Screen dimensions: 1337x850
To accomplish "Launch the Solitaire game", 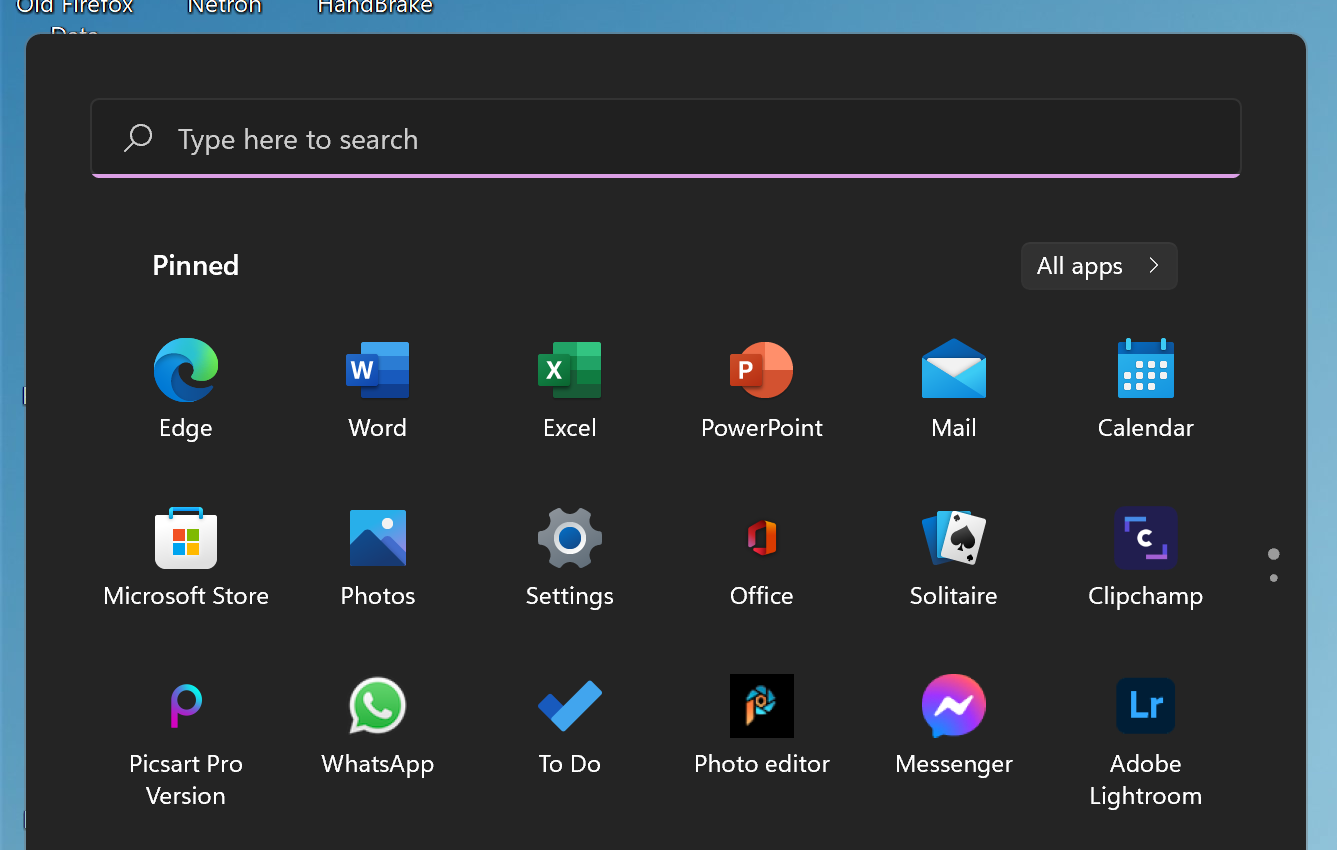I will 954,557.
